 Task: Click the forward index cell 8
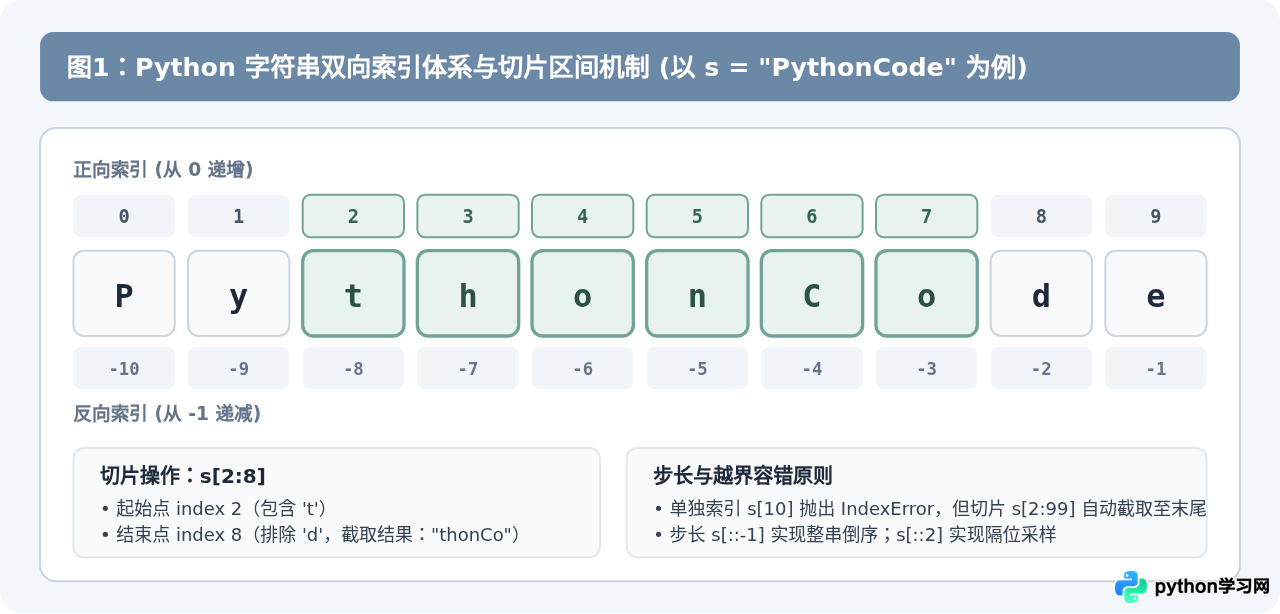point(1041,216)
